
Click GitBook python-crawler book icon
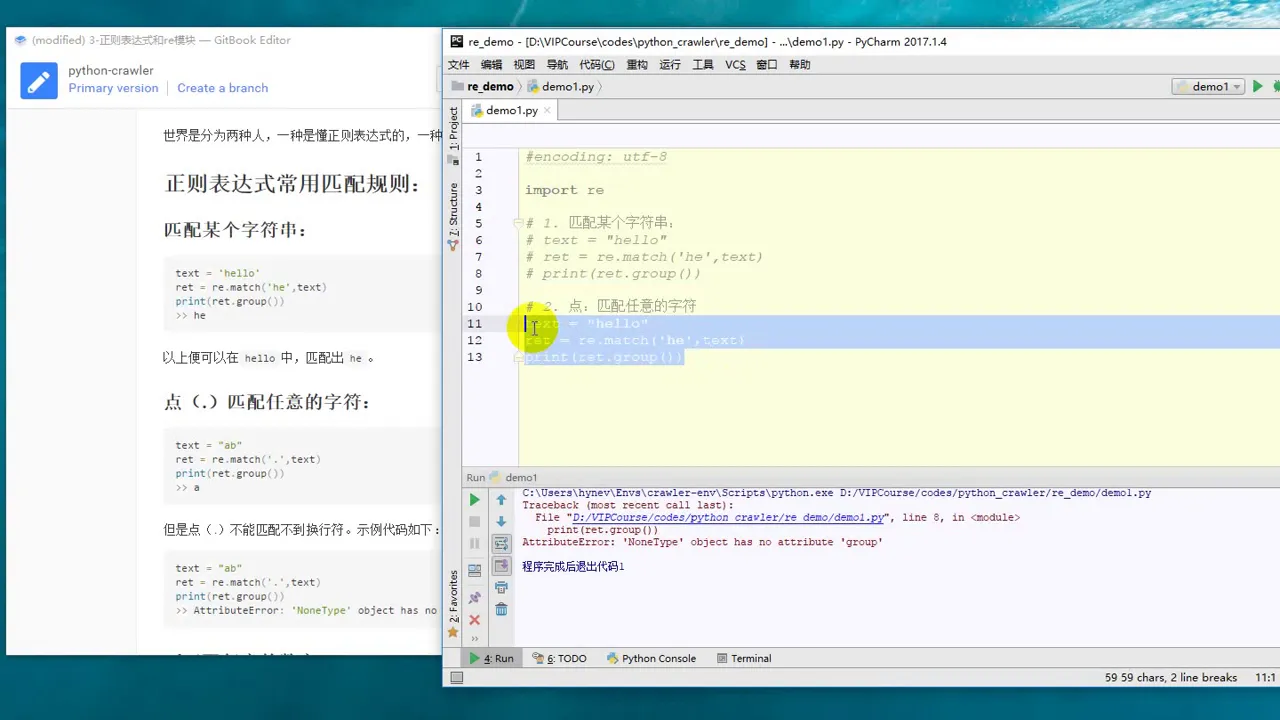39,81
